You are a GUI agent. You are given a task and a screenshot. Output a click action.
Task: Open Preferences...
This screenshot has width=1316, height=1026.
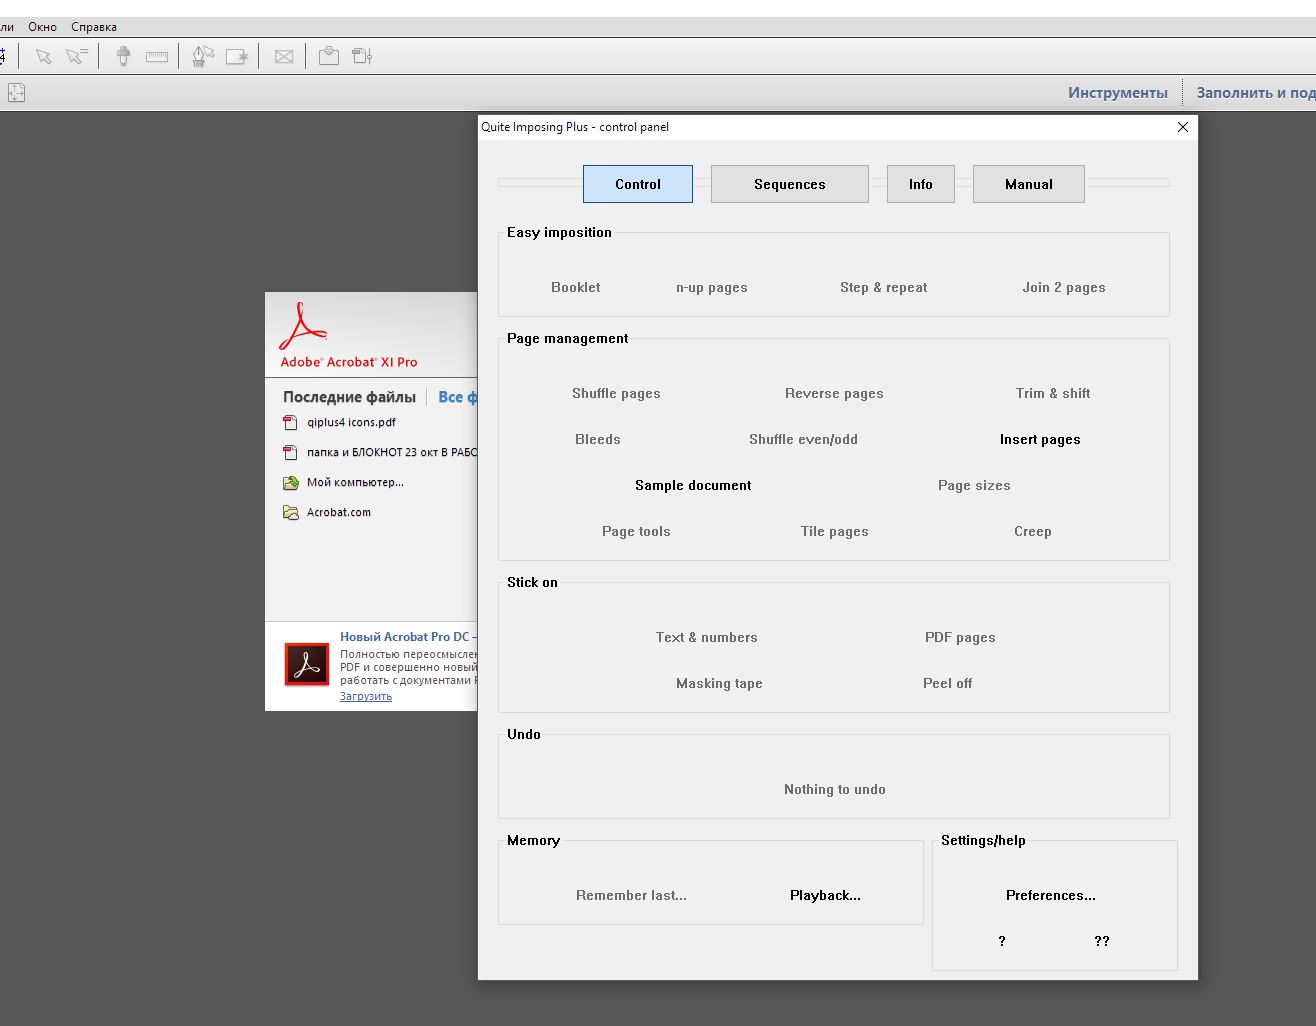pos(1051,895)
